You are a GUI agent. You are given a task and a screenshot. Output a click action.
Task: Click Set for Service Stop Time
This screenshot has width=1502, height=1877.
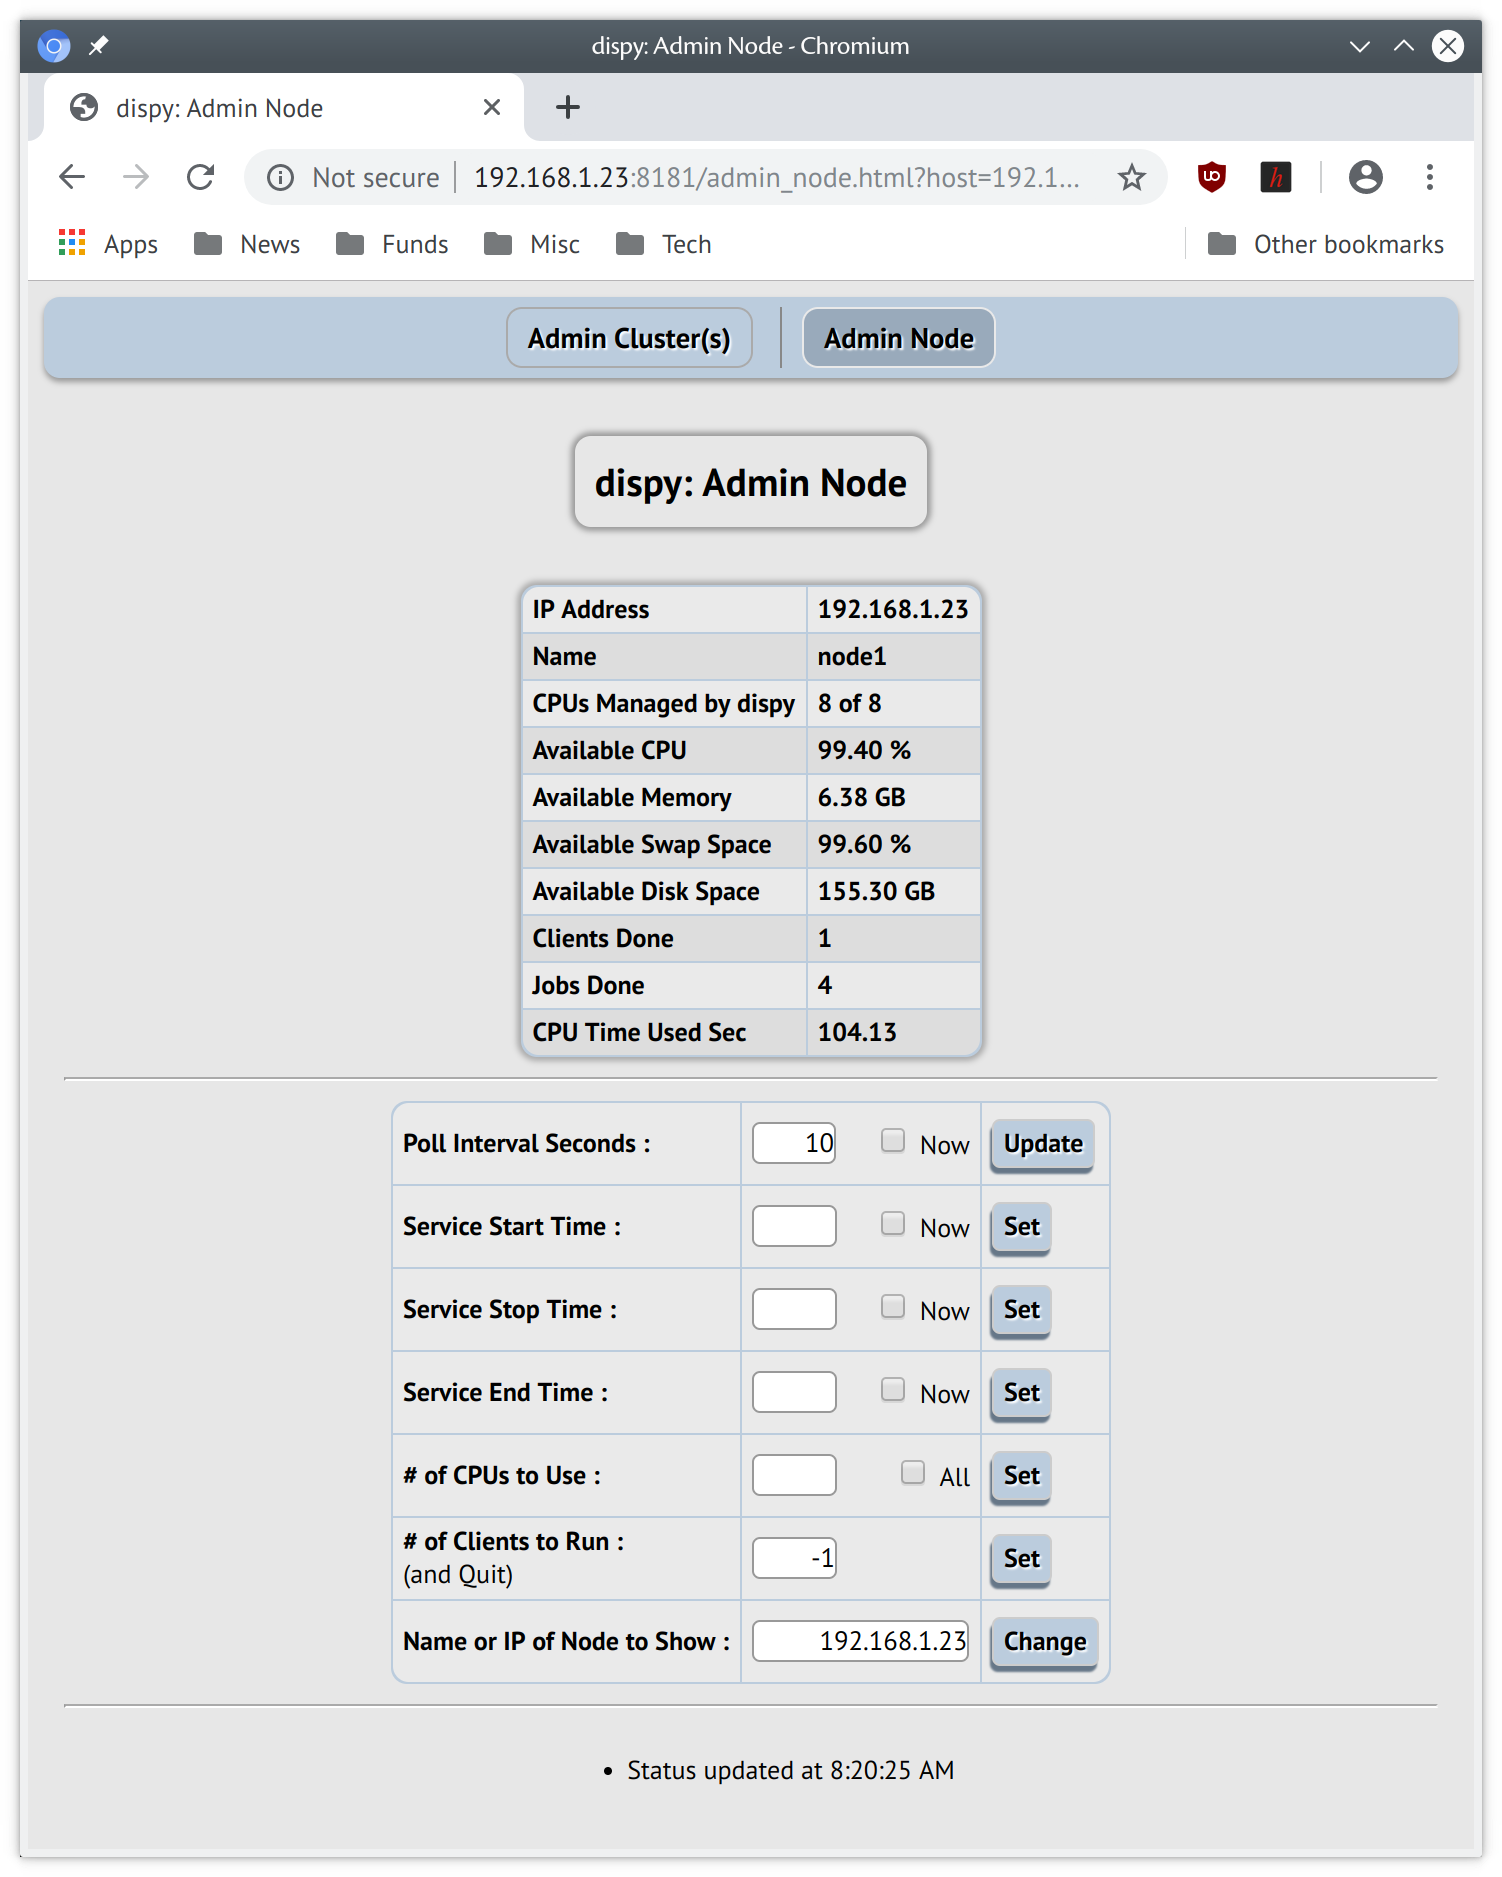pyautogui.click(x=1021, y=1310)
